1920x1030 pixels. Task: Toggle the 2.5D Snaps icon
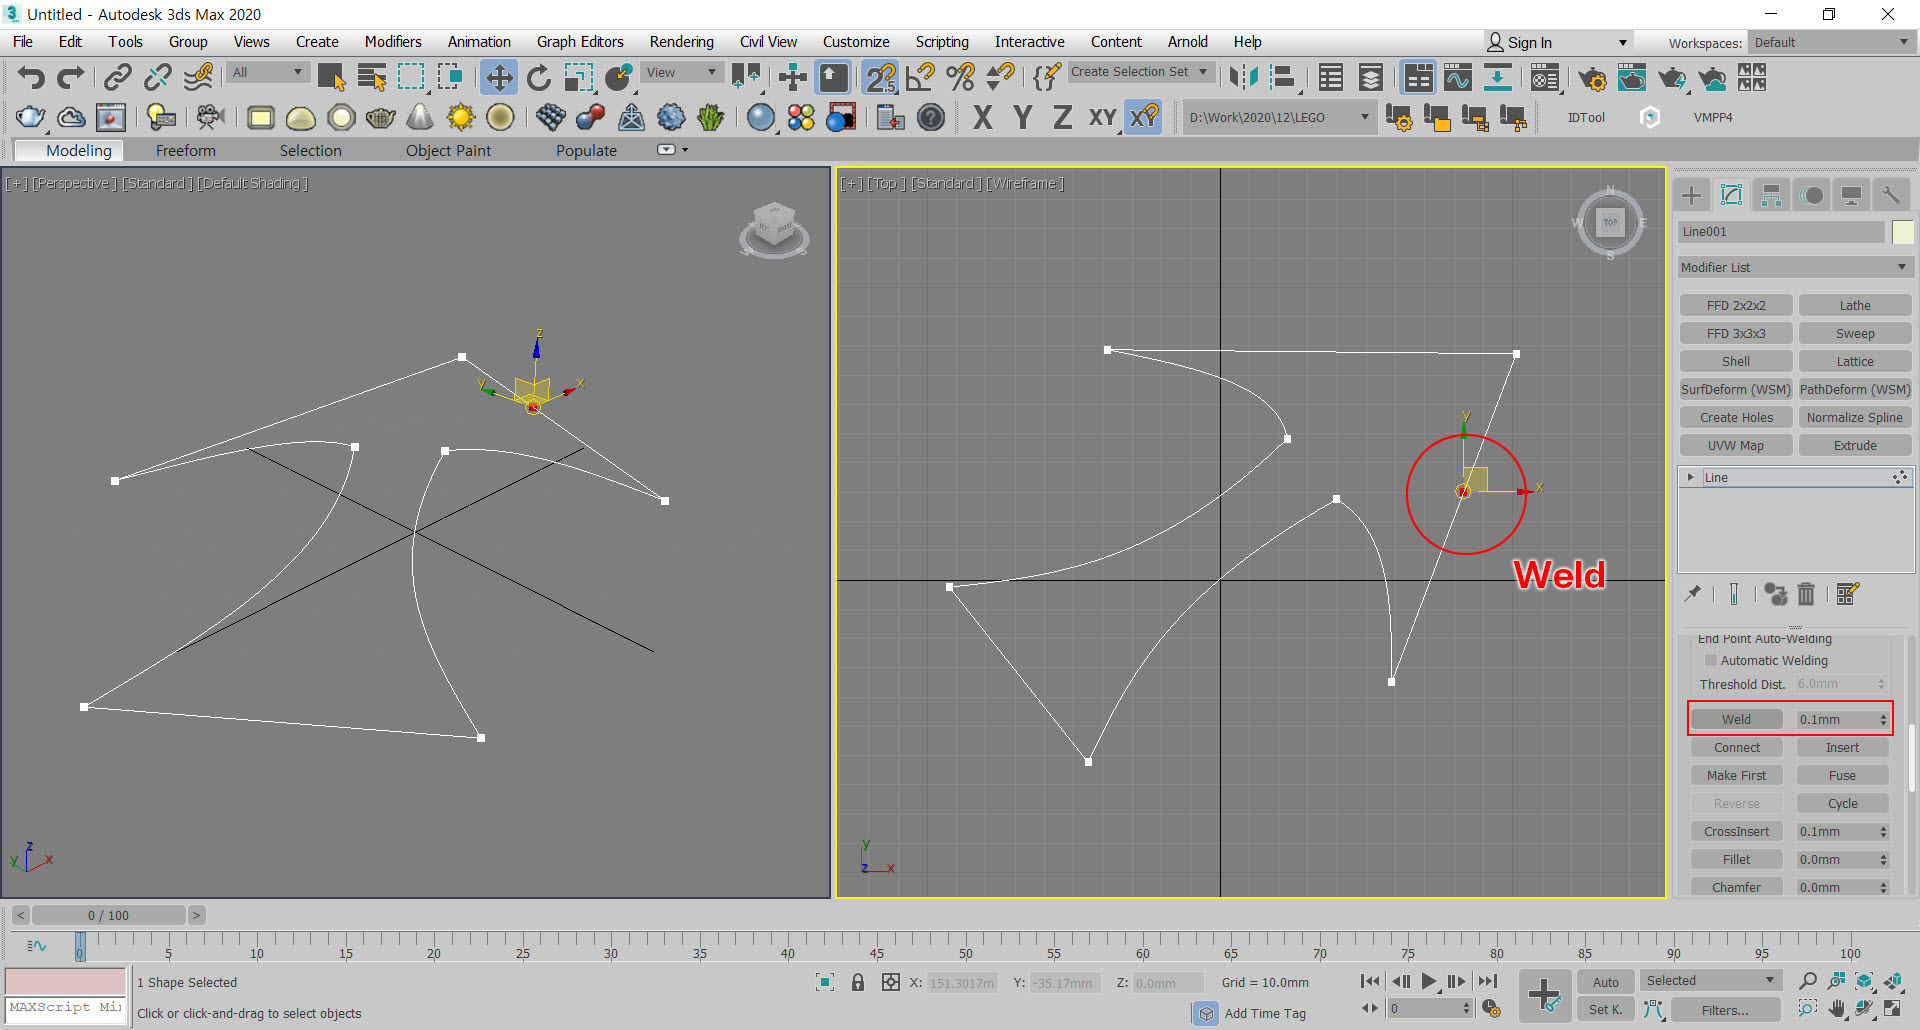point(881,78)
